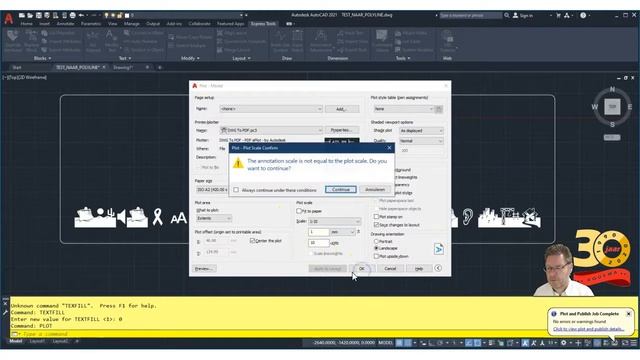Open the mm units dropdown
The width and height of the screenshot is (640, 360).
coord(343,232)
